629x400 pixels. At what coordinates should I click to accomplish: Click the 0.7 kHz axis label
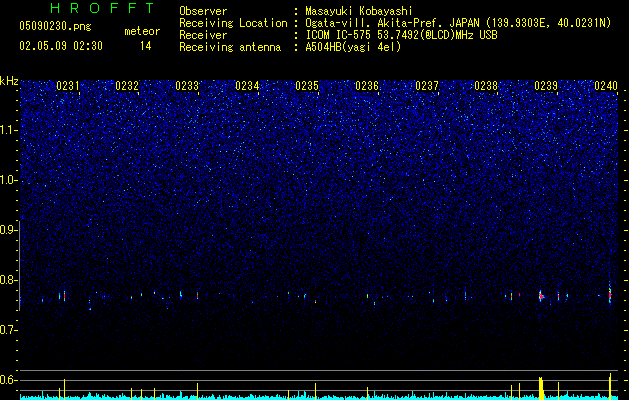[8, 330]
